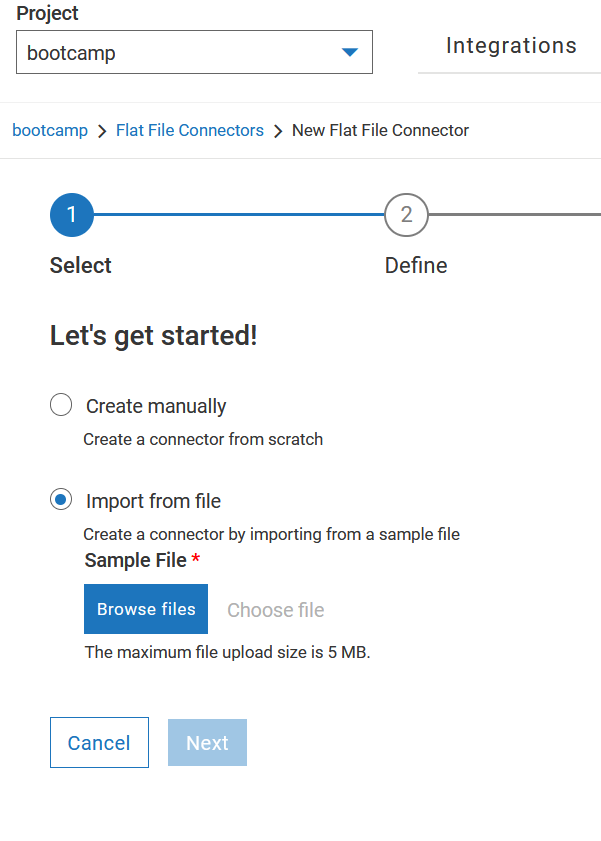Viewport: 601px width, 841px height.
Task: Select the Import from file radio button
Action: (x=61, y=499)
